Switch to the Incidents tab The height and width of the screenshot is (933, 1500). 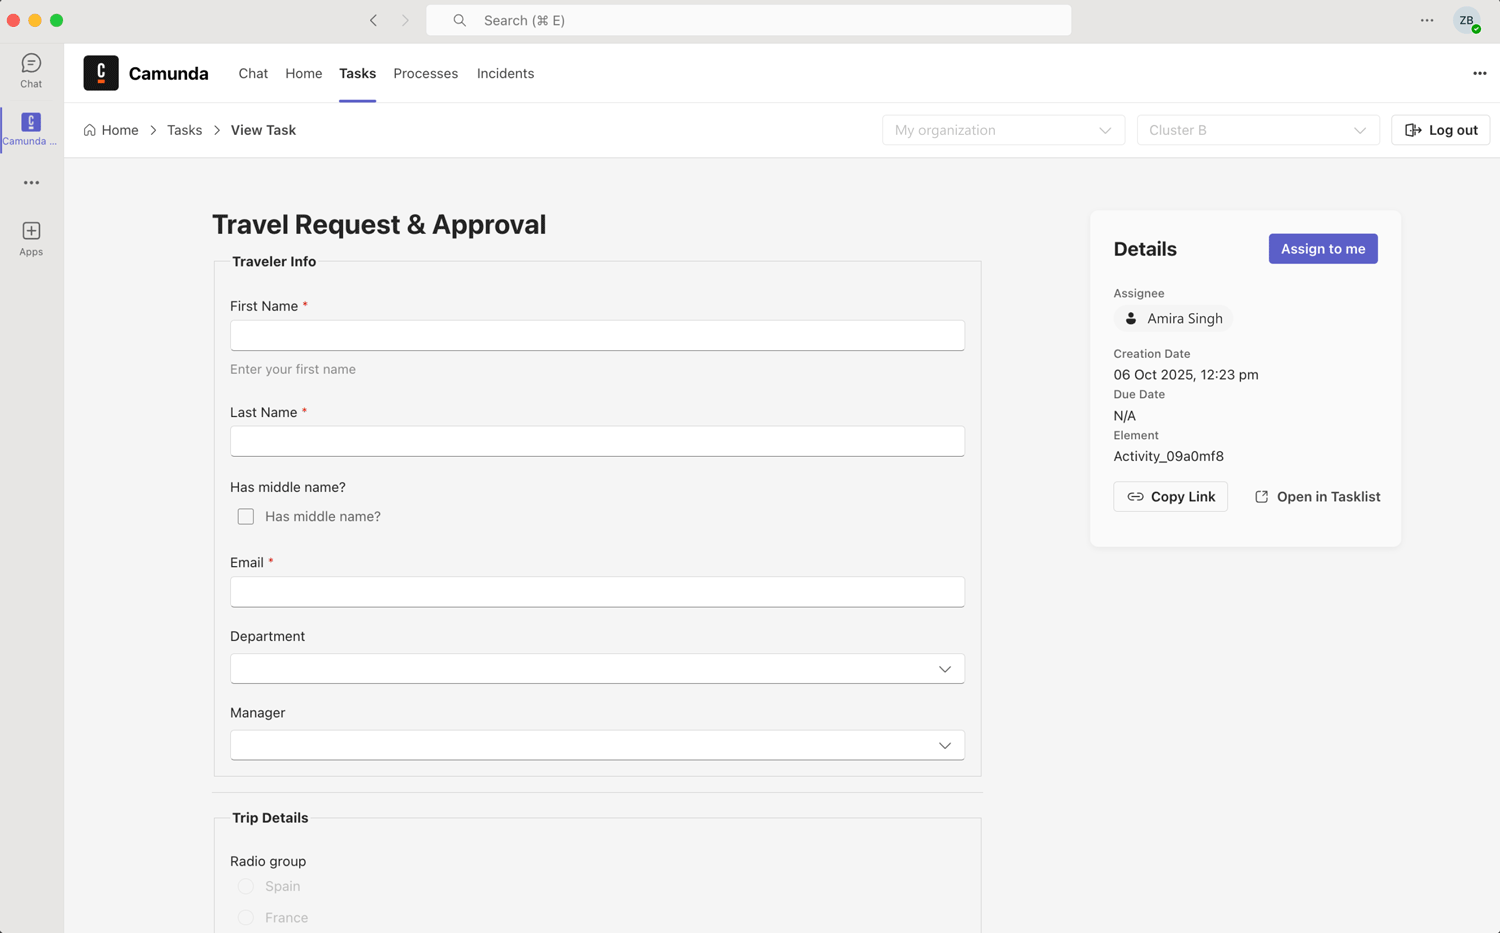[505, 73]
